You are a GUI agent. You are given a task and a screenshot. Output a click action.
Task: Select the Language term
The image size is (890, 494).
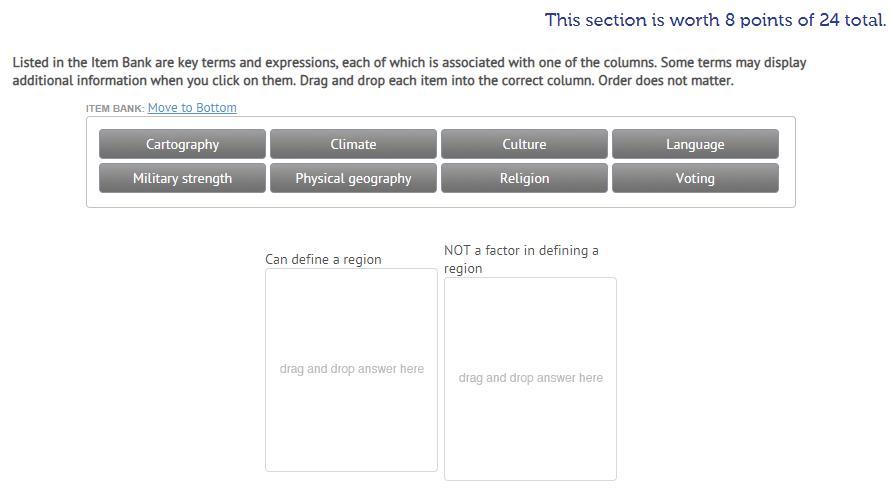click(x=695, y=144)
